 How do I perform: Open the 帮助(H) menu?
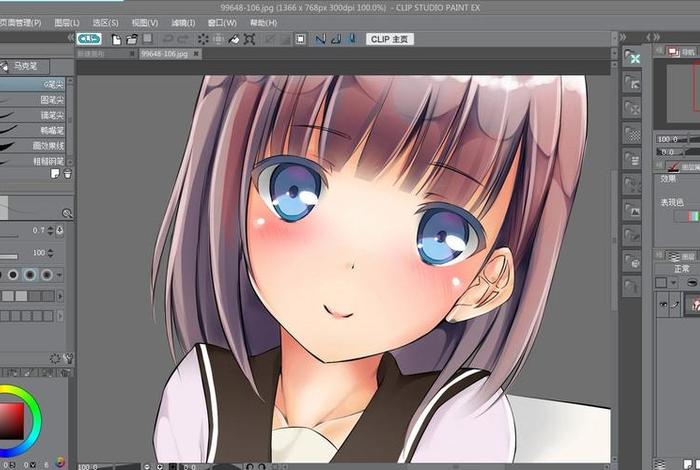click(x=263, y=23)
